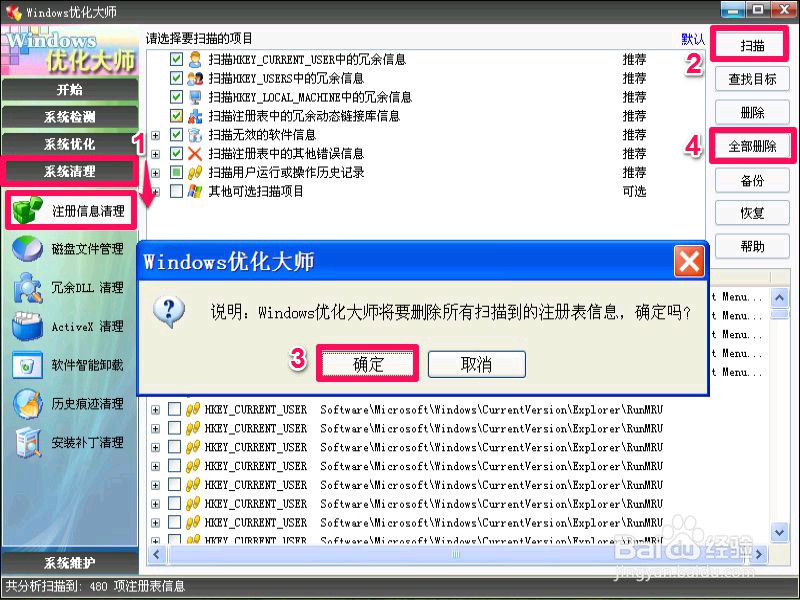Click icon of 扫描无效的软件信息 item
This screenshot has height=600, width=800.
tap(195, 135)
